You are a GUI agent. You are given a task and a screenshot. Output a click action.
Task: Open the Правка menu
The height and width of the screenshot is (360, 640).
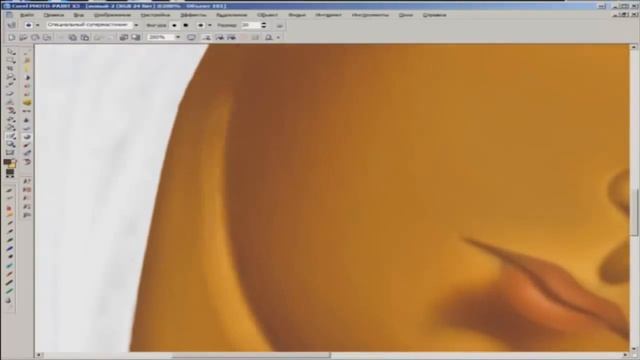(53, 15)
